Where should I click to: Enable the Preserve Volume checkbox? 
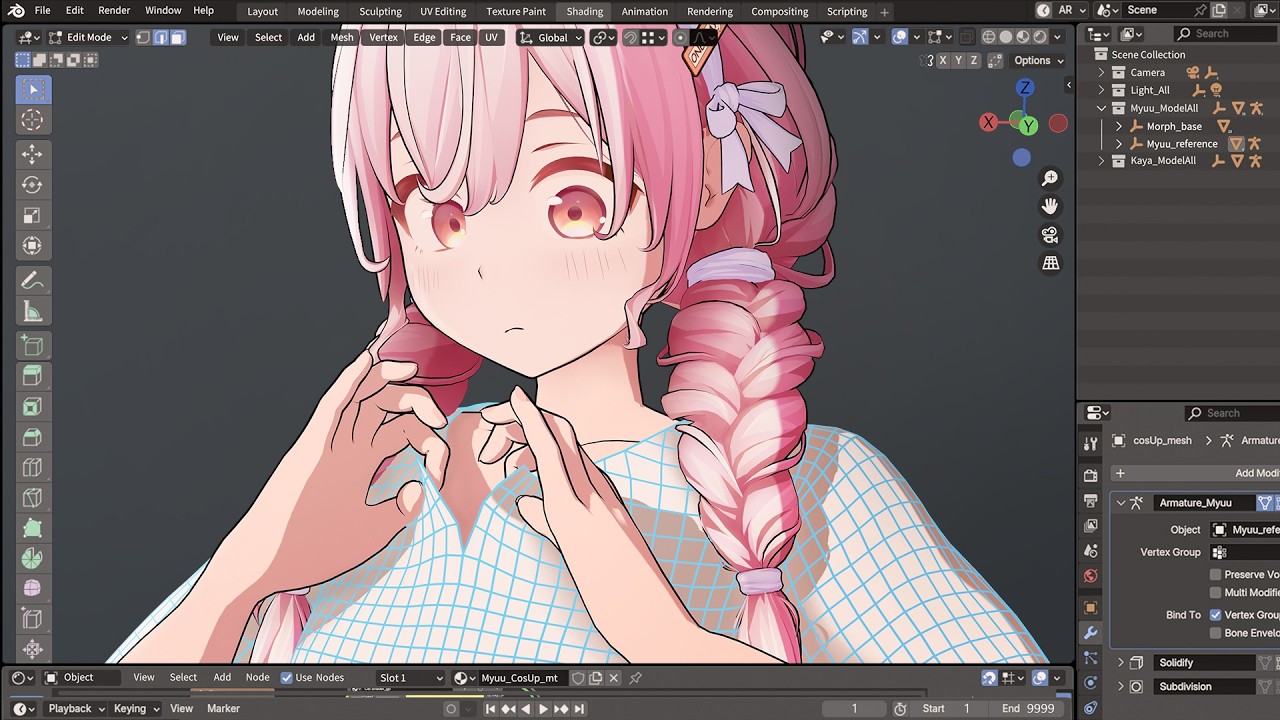pos(1216,575)
